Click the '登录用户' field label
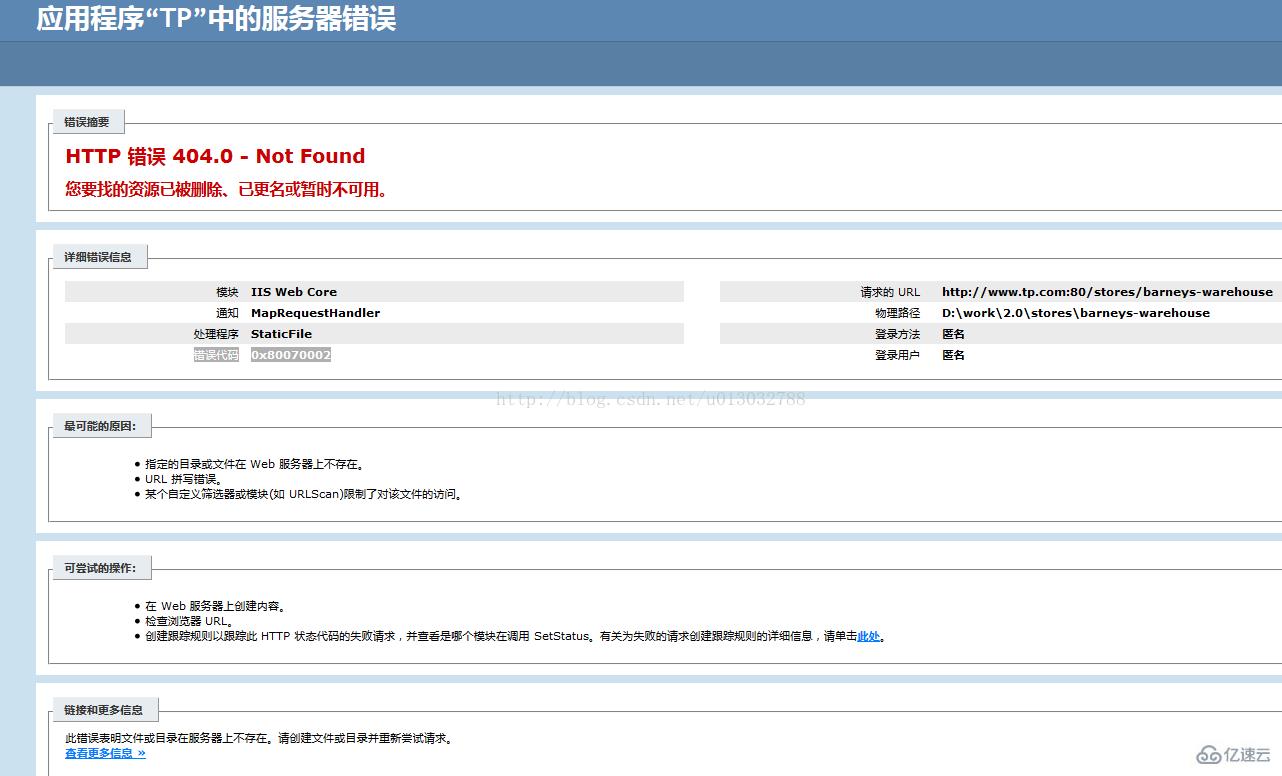The image size is (1282, 776). click(897, 355)
